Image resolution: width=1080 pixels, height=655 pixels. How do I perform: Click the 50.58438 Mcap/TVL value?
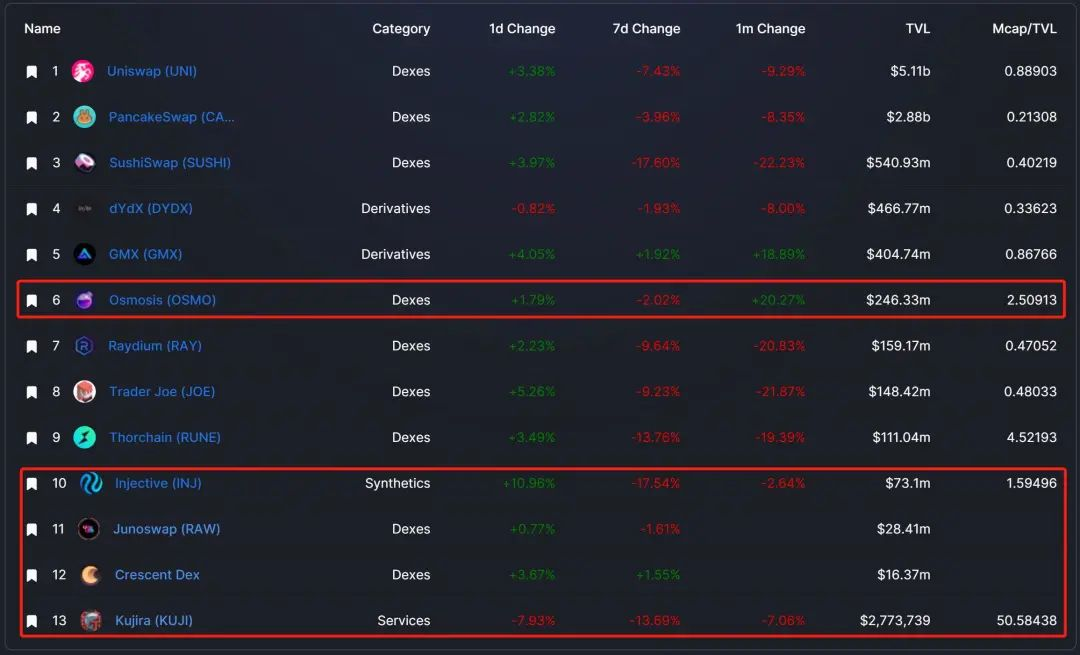click(1026, 621)
